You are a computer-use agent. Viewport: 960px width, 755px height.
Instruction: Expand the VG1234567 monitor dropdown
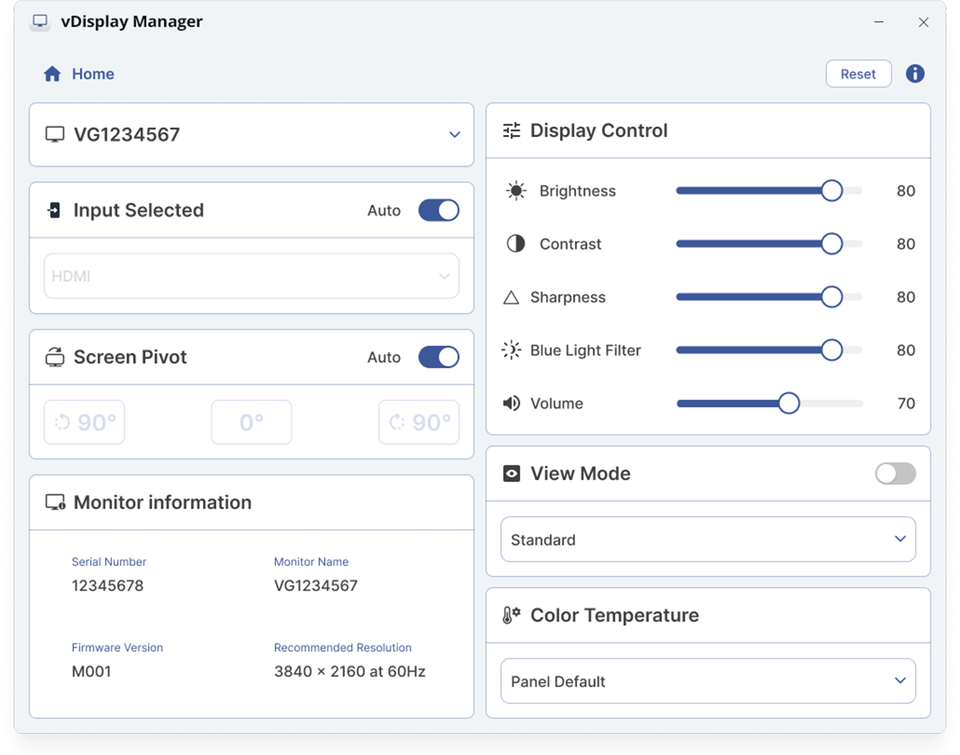(x=454, y=135)
